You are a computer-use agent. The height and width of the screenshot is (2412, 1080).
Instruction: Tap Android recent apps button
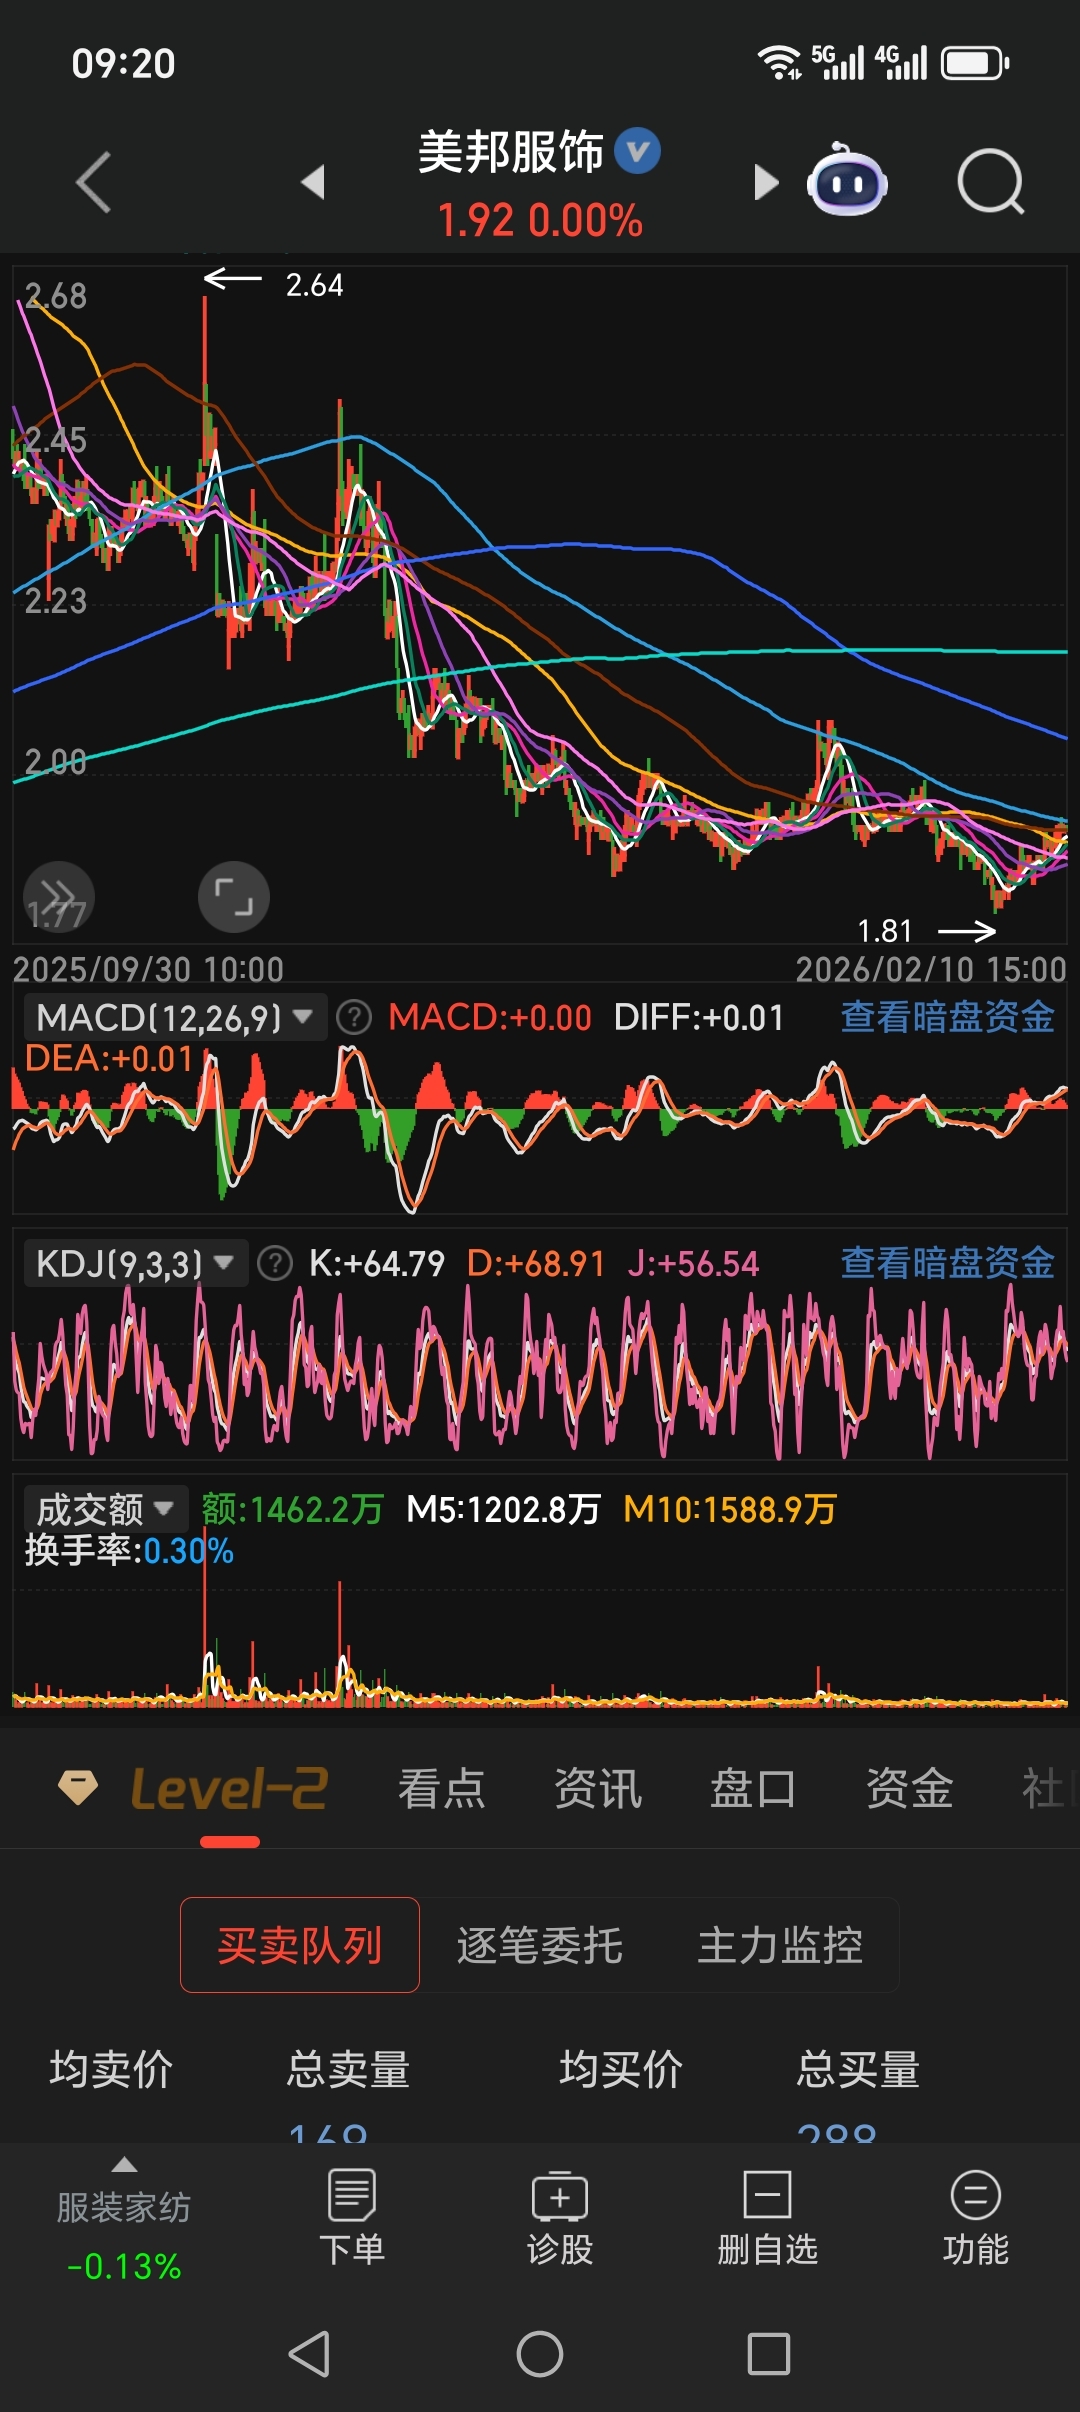[x=769, y=2354]
